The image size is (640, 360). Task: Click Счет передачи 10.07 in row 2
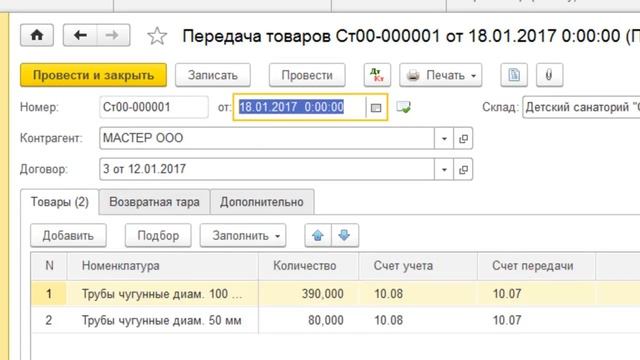click(536, 320)
